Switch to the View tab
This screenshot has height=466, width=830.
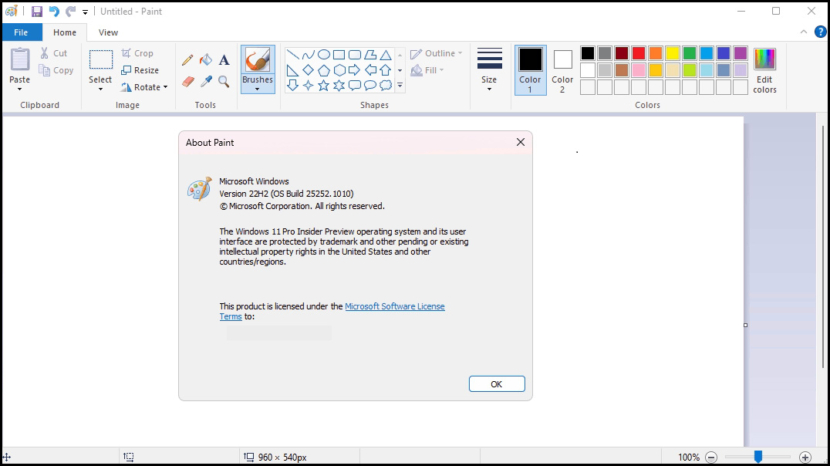pos(108,32)
